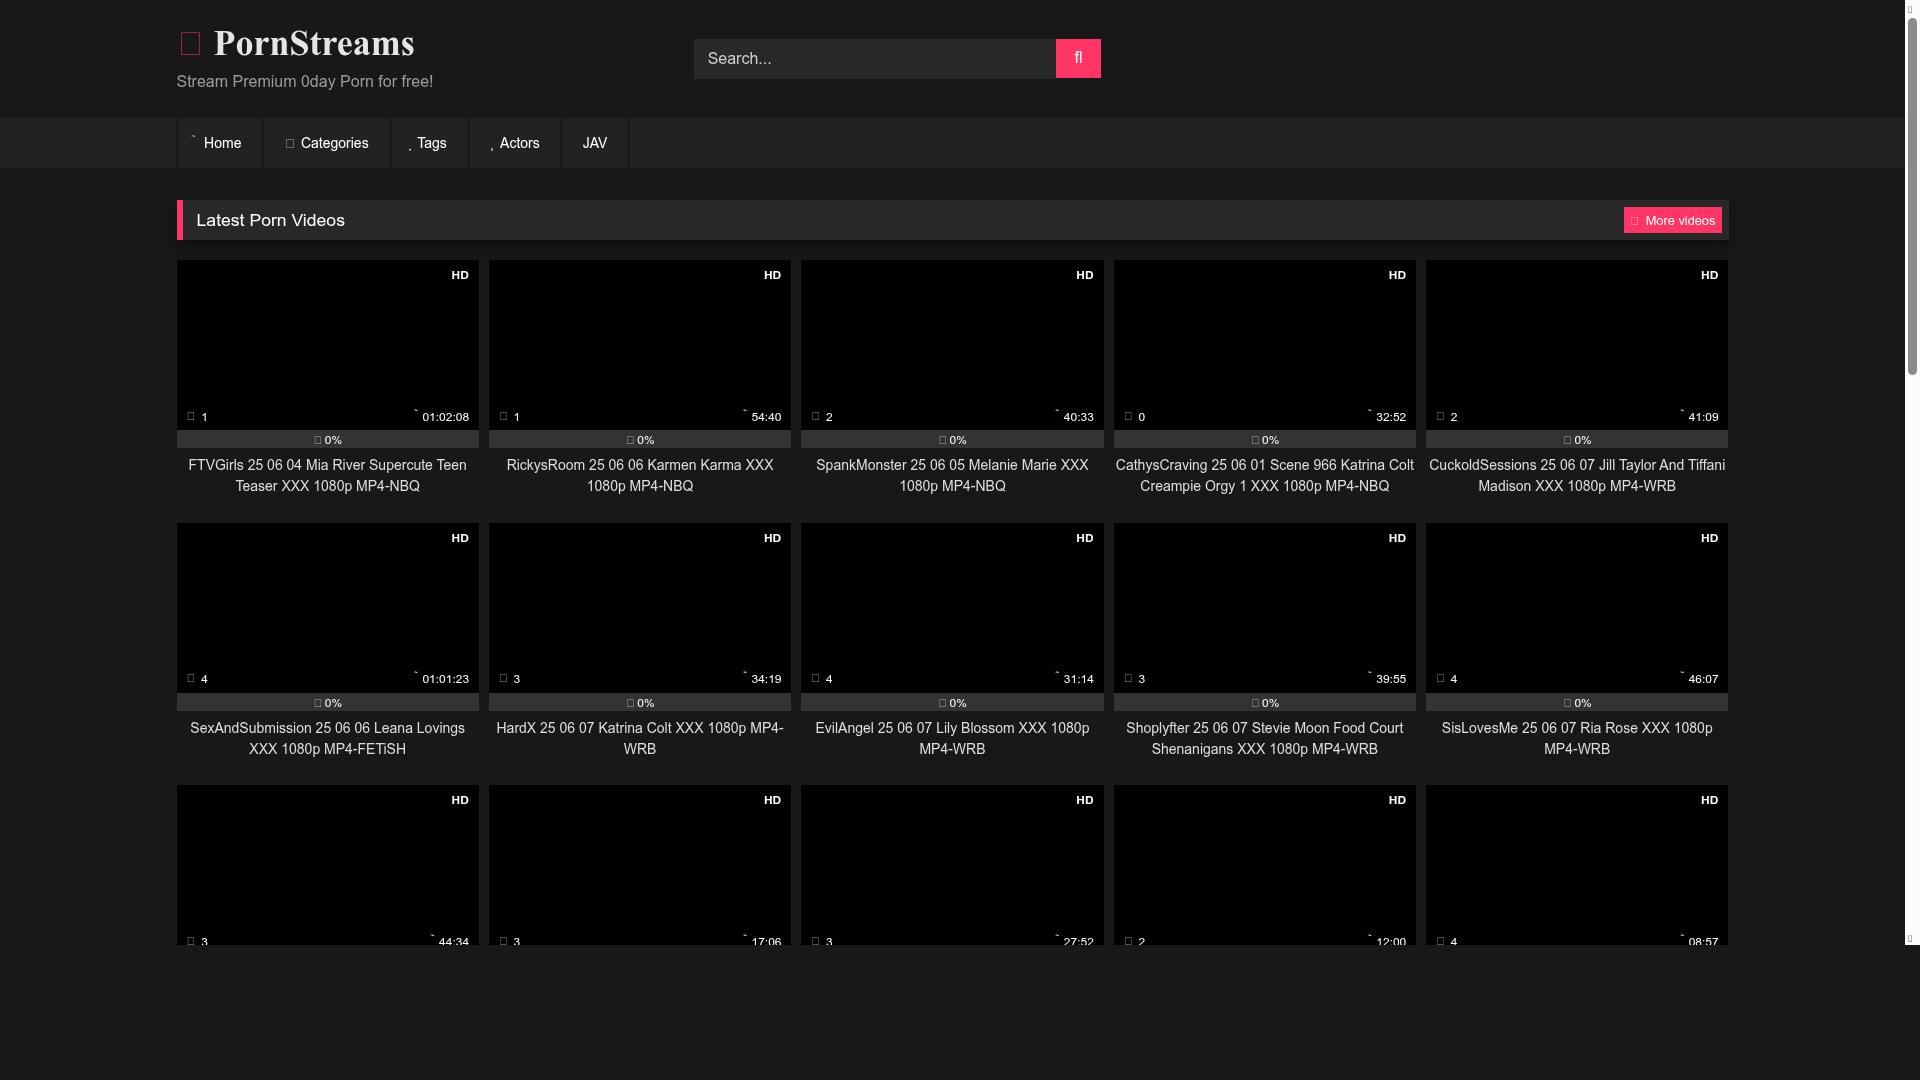Click the HD badge on the FTVGirls video
This screenshot has height=1080, width=1920.
(x=459, y=275)
